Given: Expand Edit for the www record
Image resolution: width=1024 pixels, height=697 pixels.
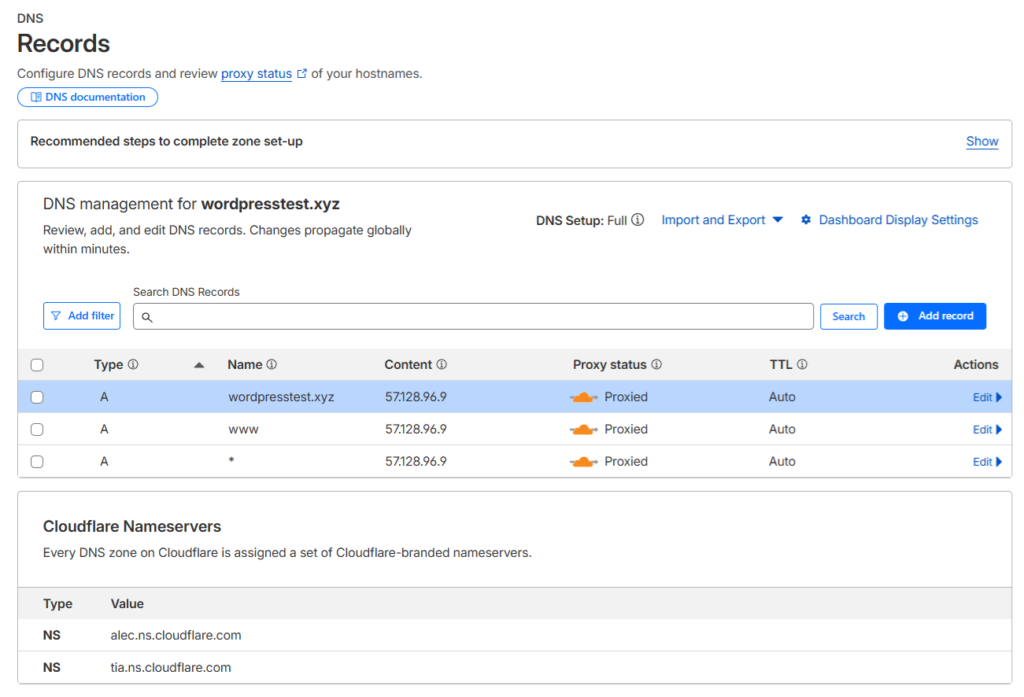Looking at the screenshot, I should [x=987, y=429].
